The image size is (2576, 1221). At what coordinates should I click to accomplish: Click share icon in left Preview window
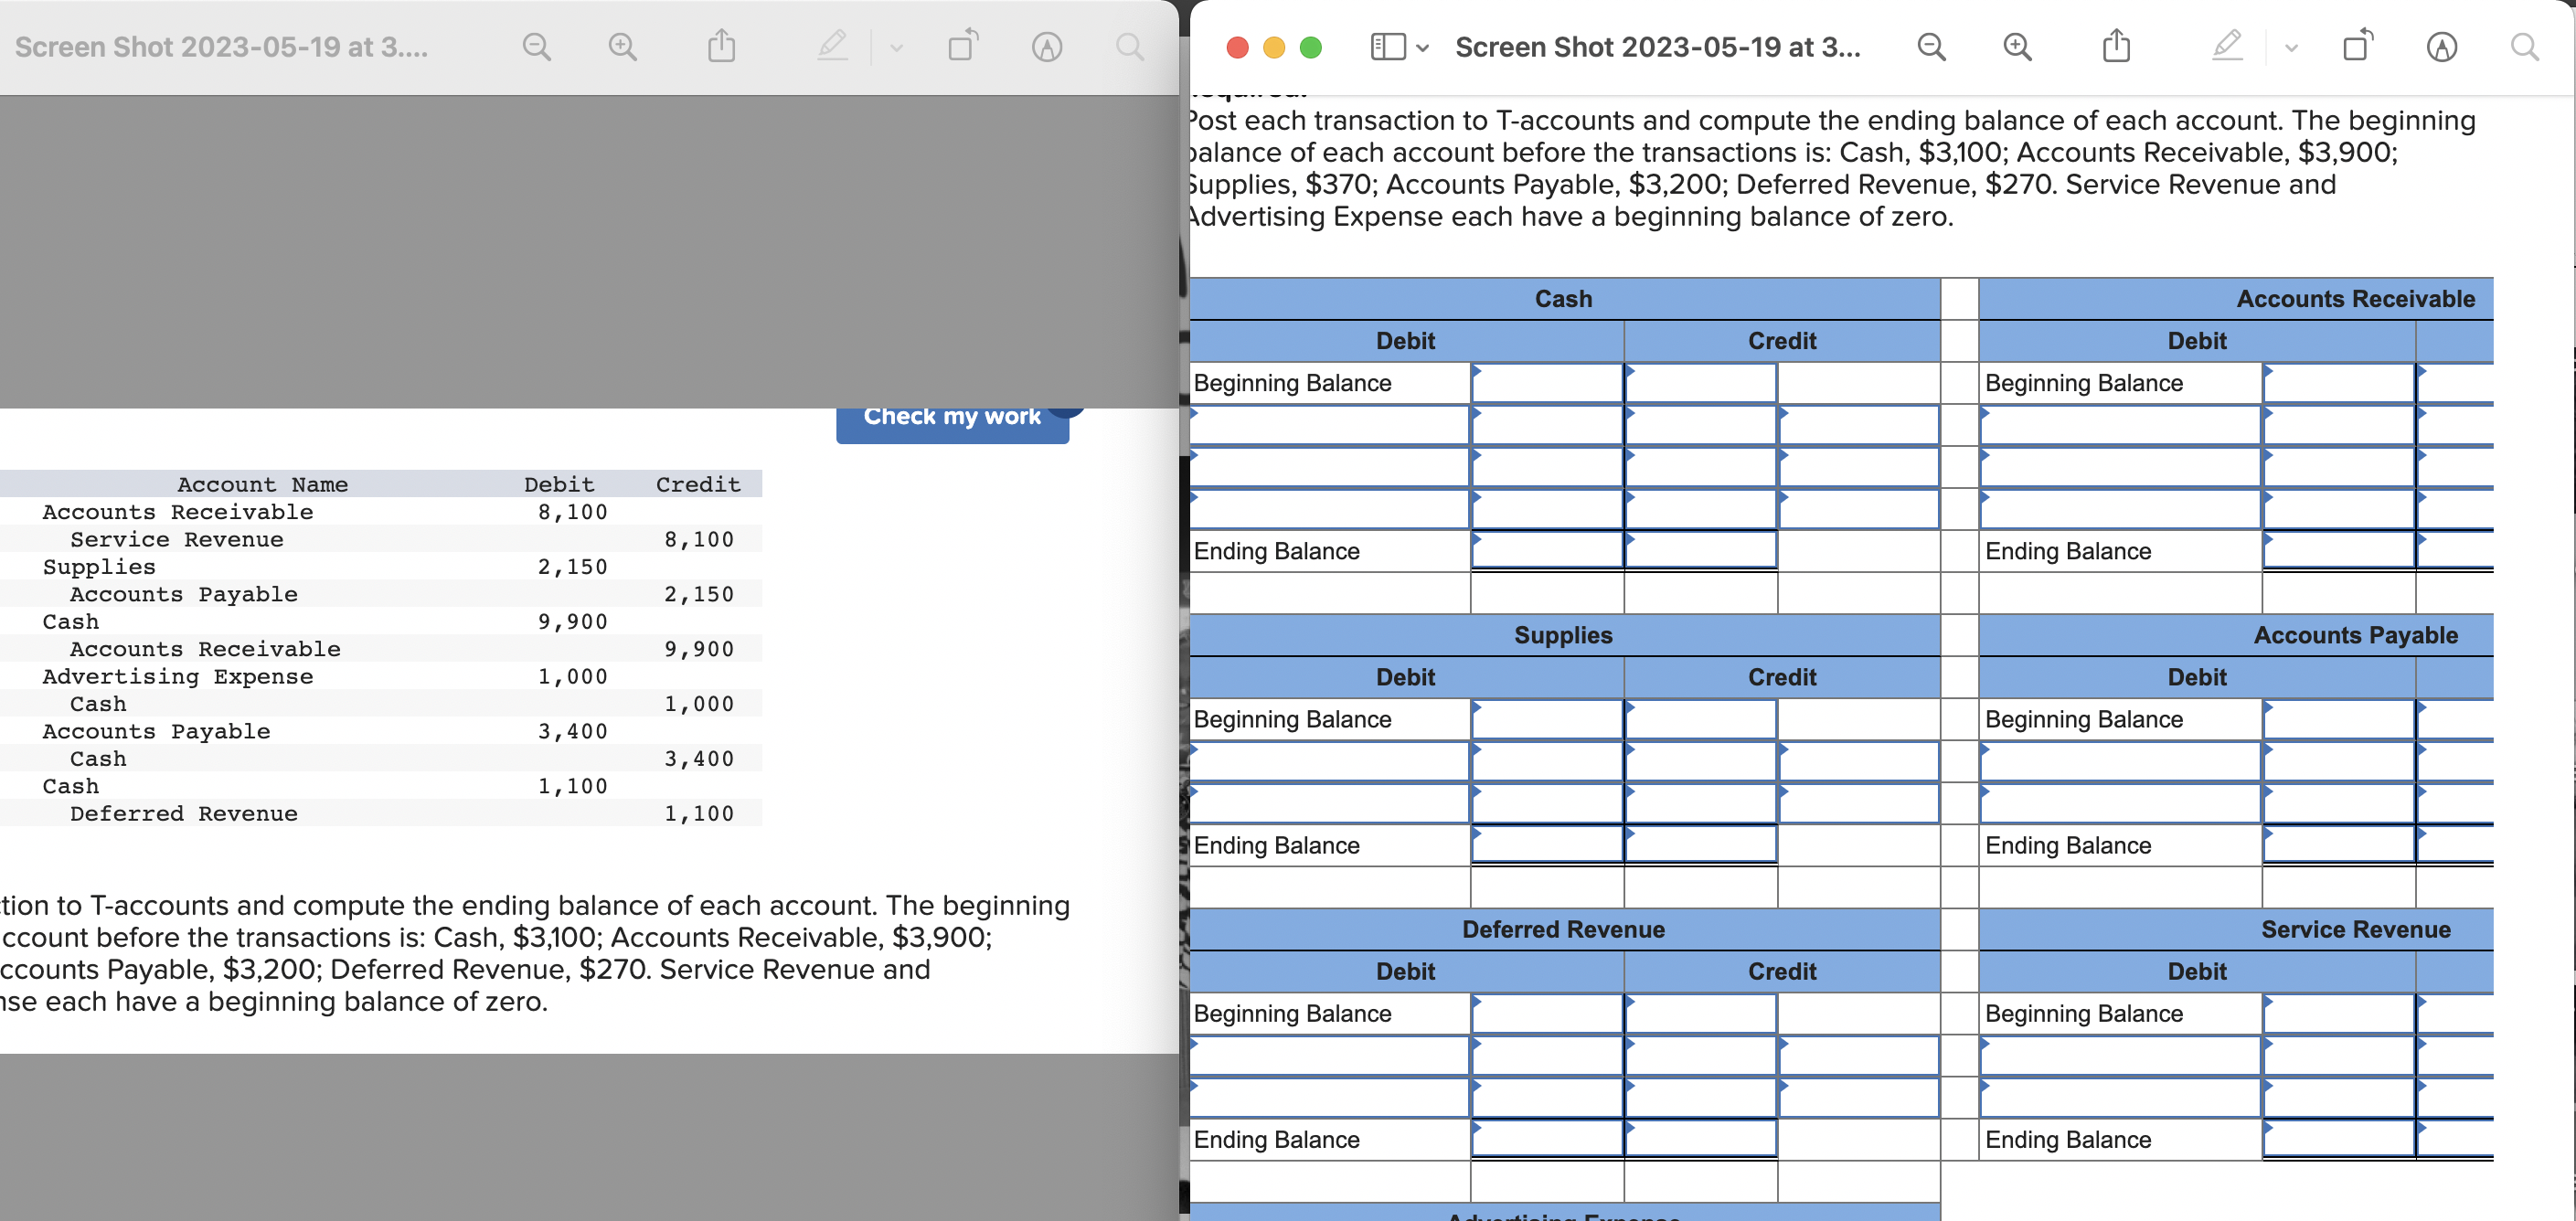[x=721, y=47]
